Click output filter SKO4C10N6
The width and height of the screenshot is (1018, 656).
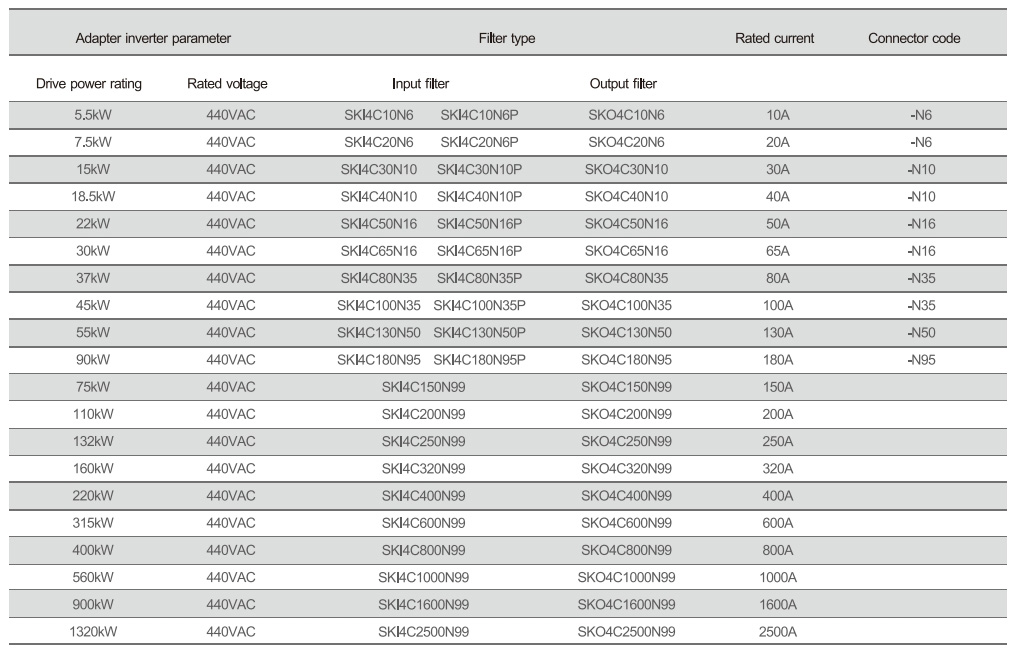(627, 115)
